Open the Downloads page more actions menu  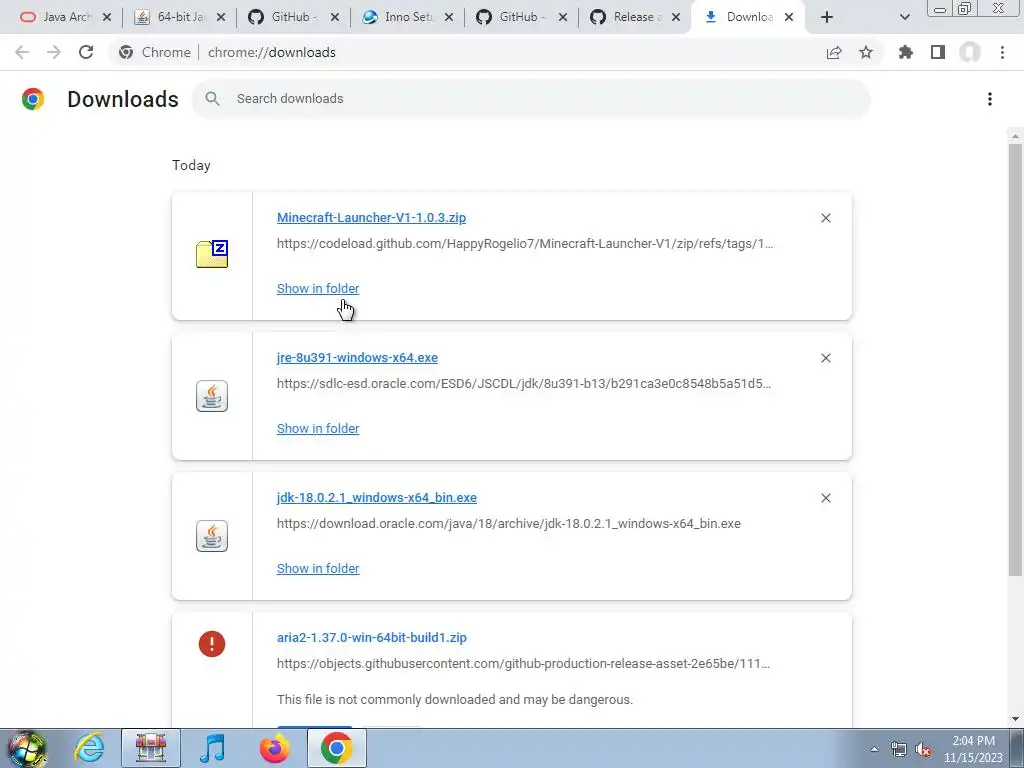click(990, 99)
